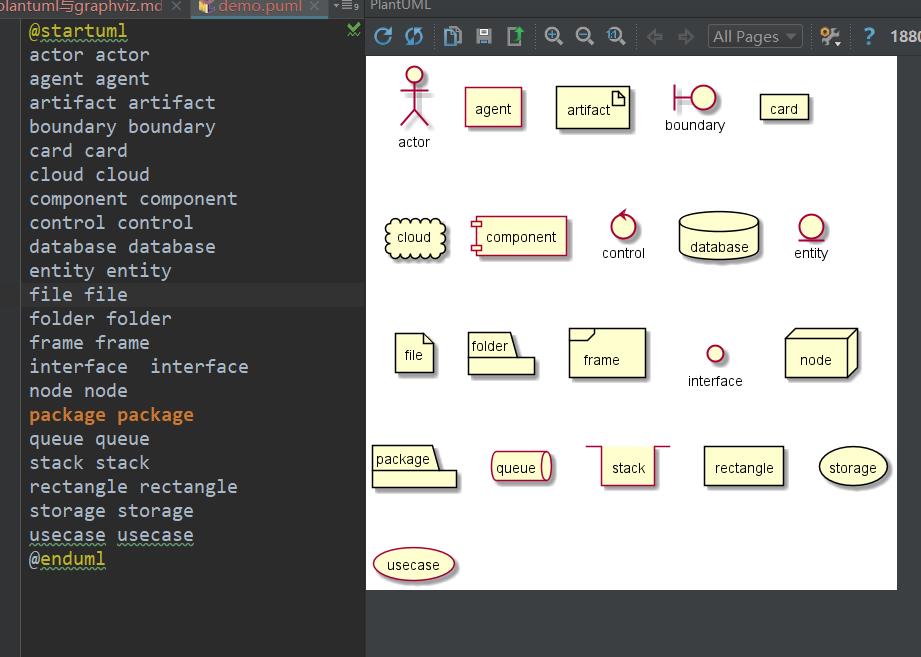Zoom out of the diagram
Image resolution: width=921 pixels, height=657 pixels.
pyautogui.click(x=585, y=37)
